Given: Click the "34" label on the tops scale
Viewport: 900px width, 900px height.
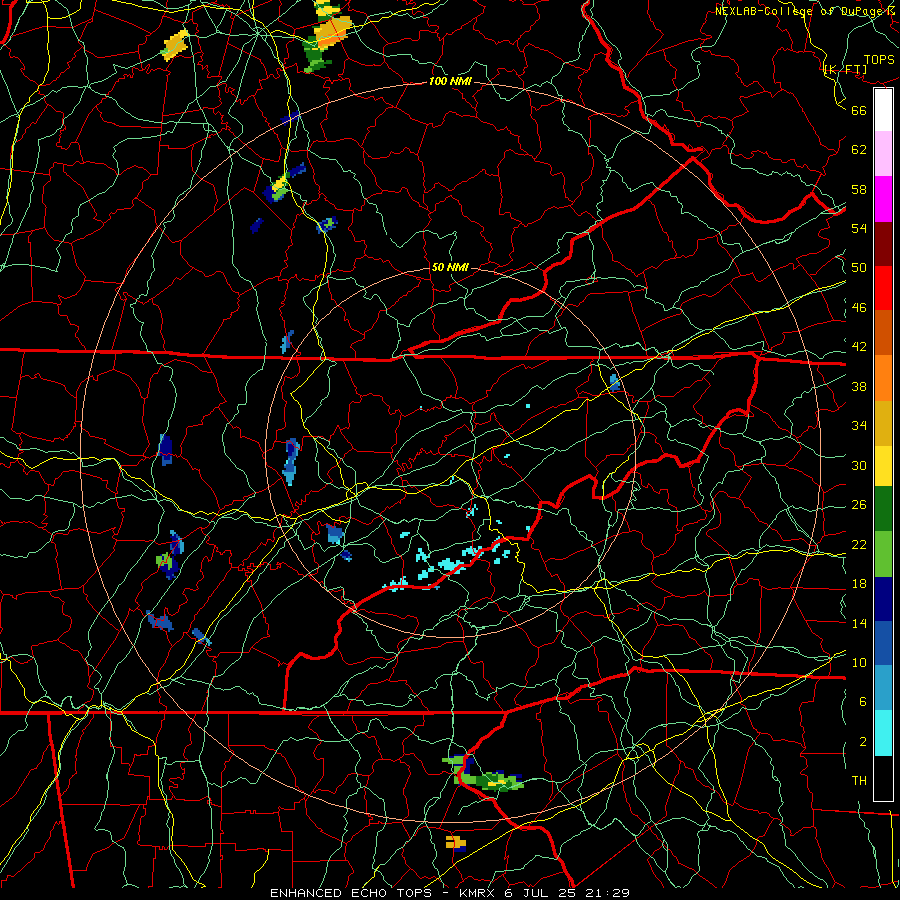Looking at the screenshot, I should tap(859, 425).
